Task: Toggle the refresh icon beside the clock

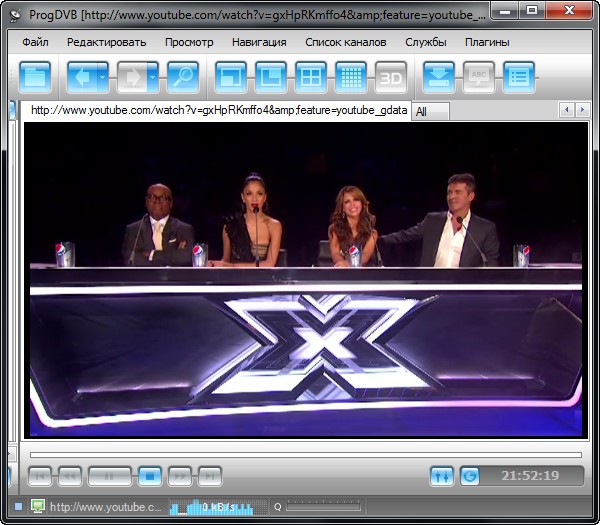Action: [x=470, y=476]
